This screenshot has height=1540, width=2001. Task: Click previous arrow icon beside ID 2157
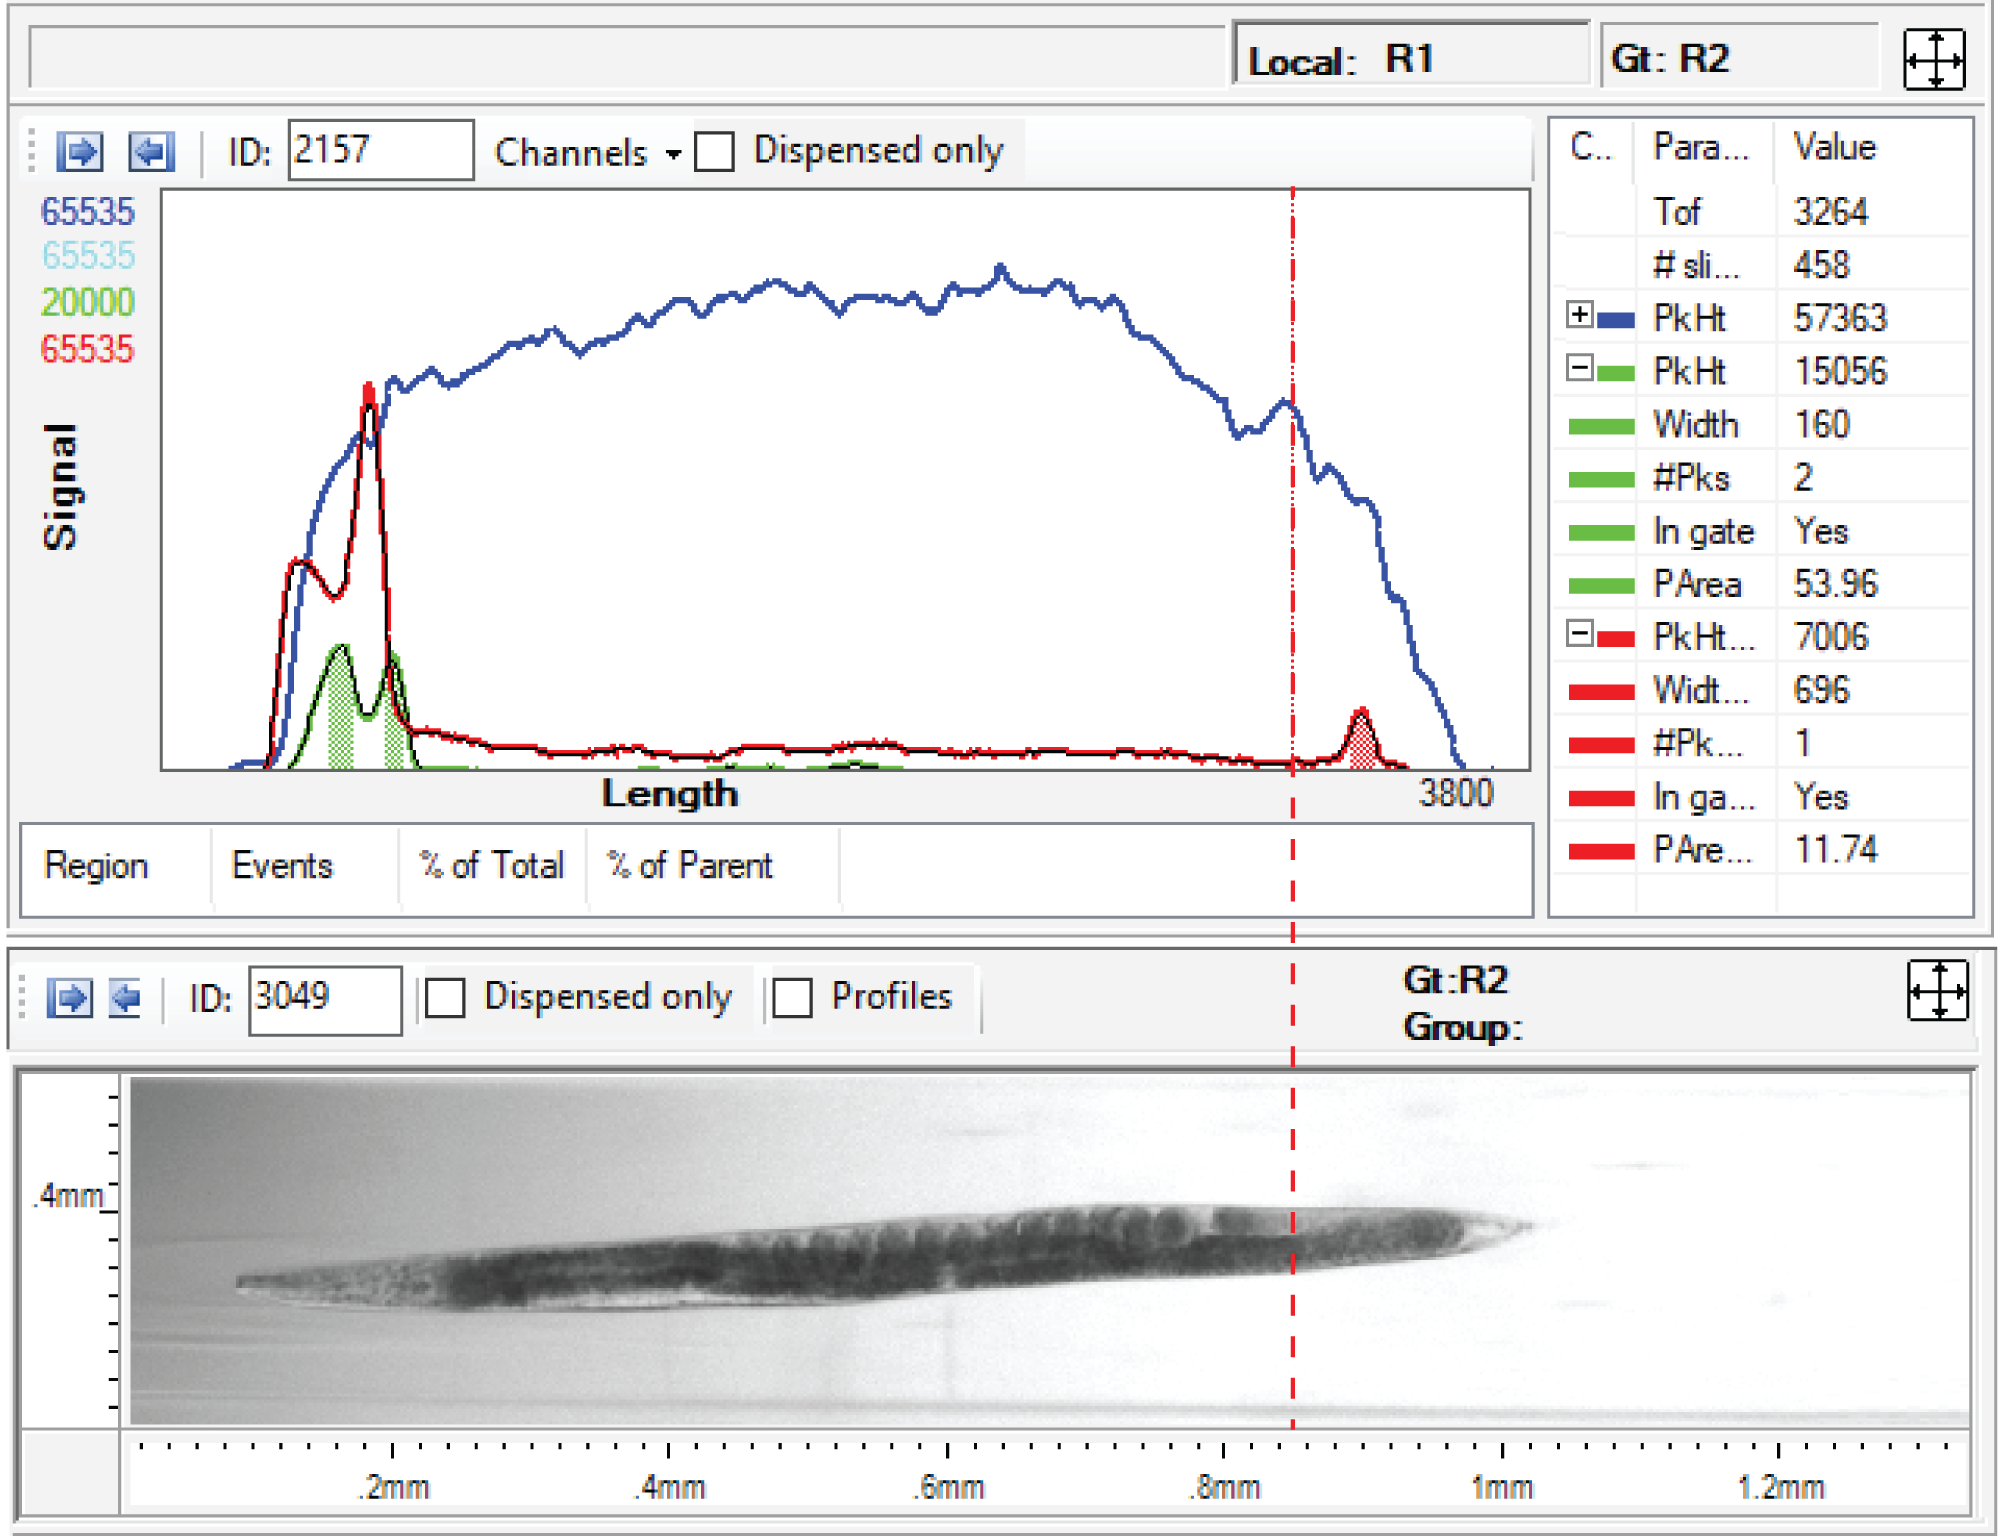151,152
